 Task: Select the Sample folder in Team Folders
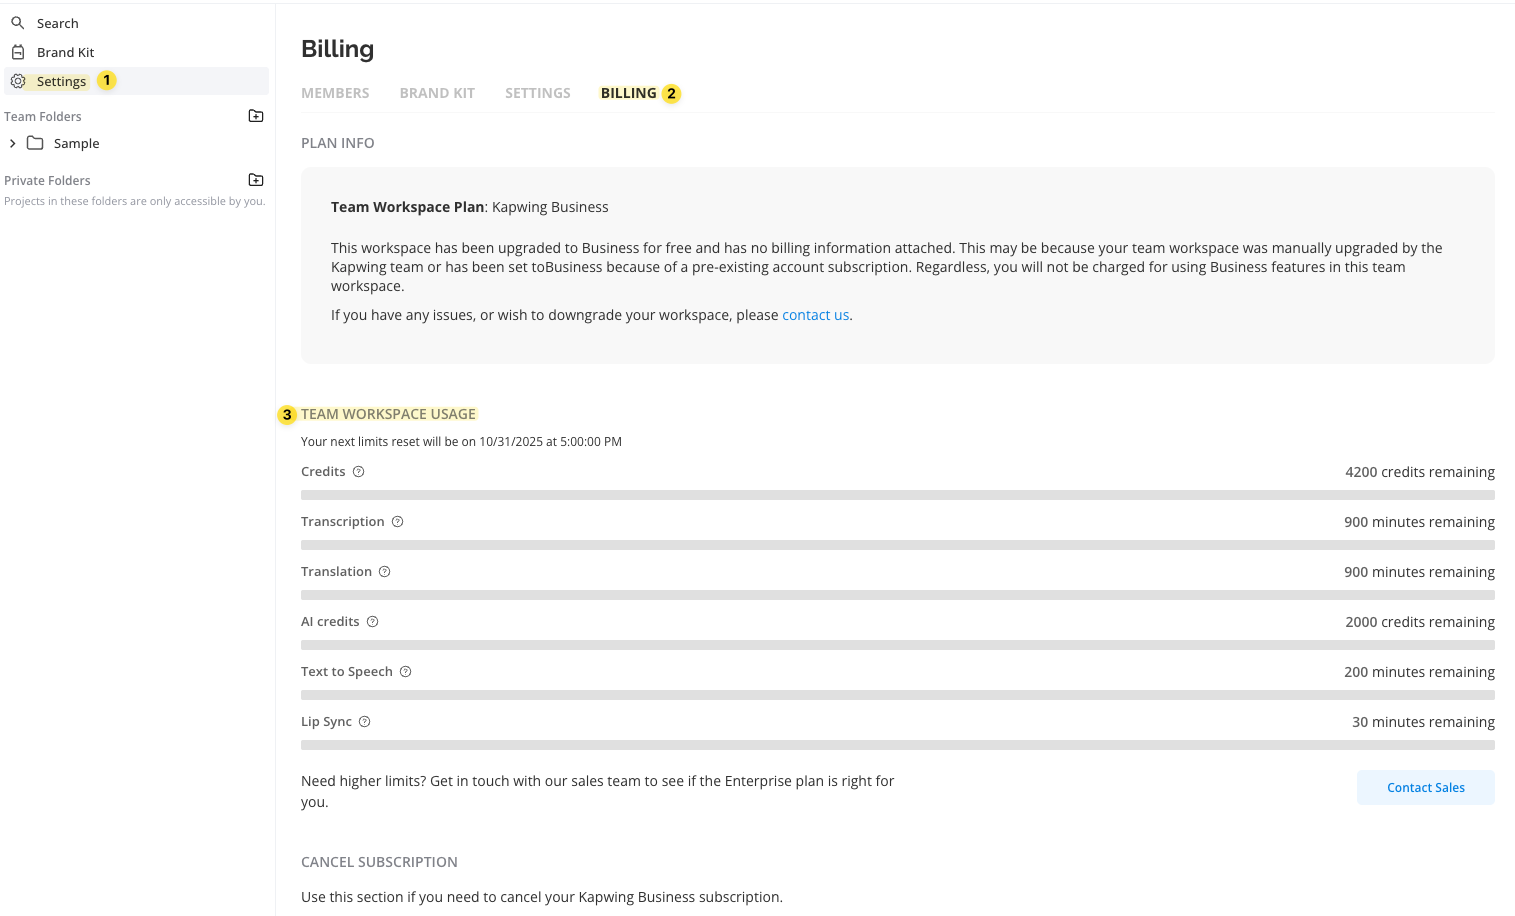click(x=76, y=143)
